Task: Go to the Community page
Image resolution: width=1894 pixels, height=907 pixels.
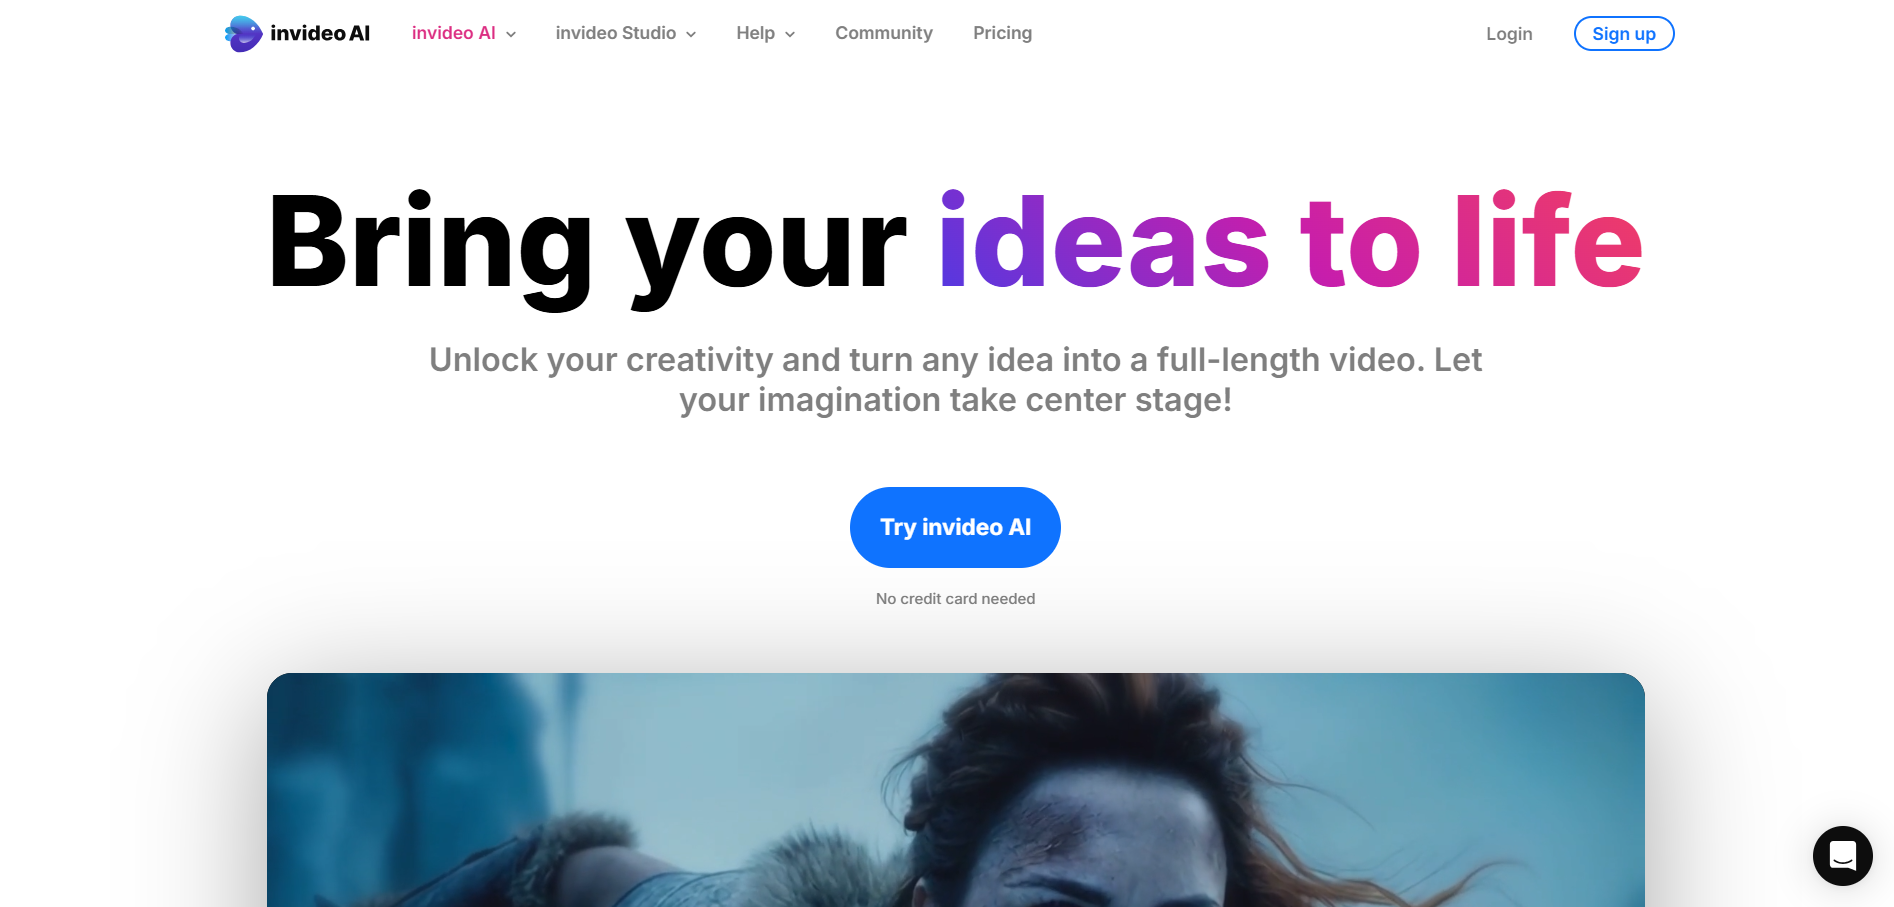Action: (x=884, y=33)
